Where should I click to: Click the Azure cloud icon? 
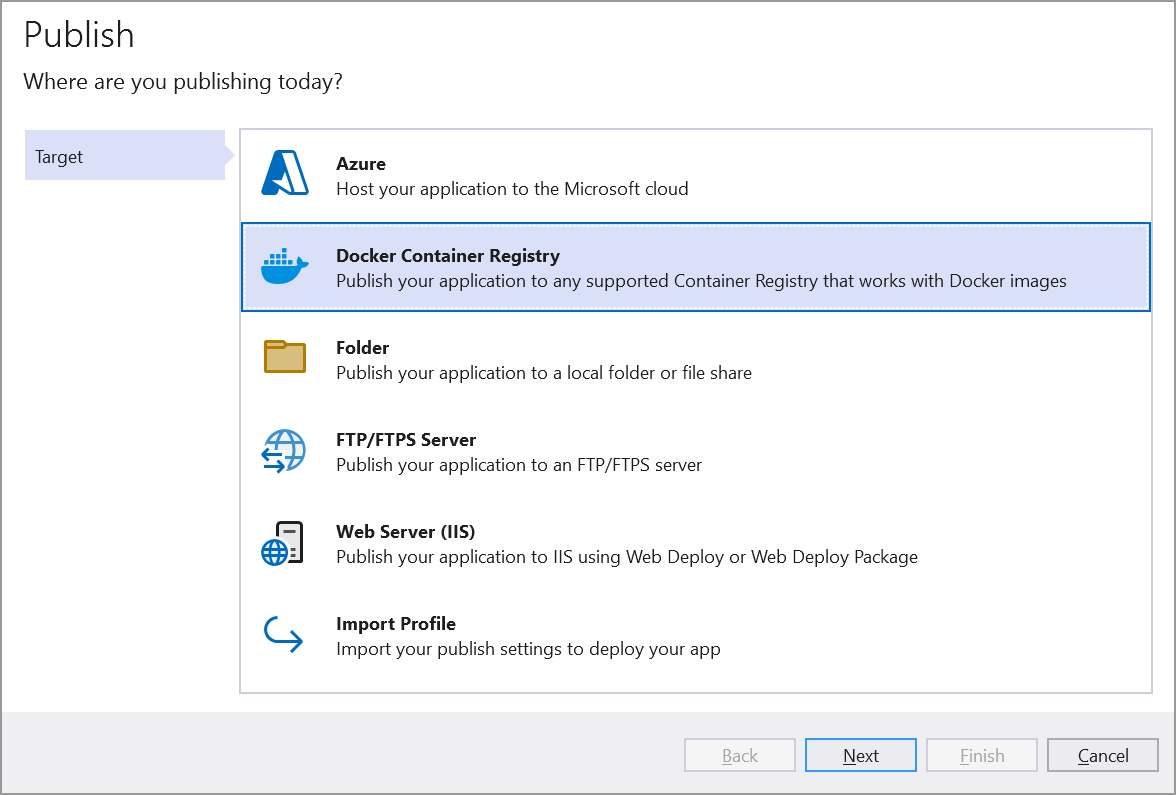click(284, 172)
